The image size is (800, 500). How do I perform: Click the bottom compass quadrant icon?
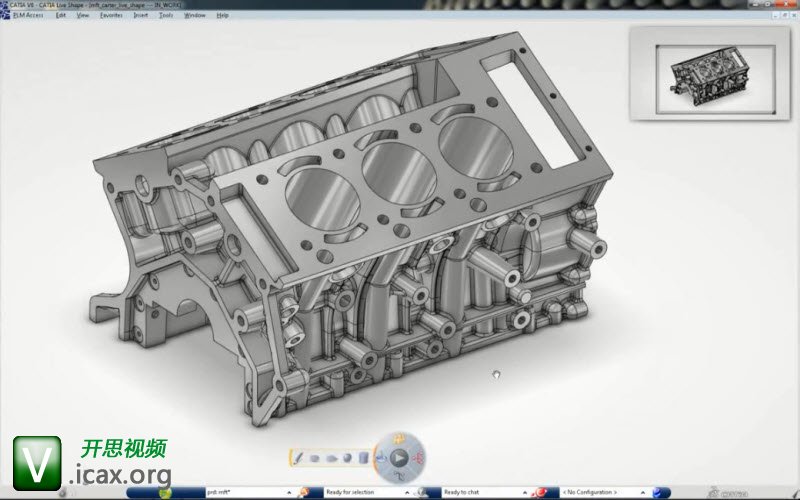tap(400, 476)
